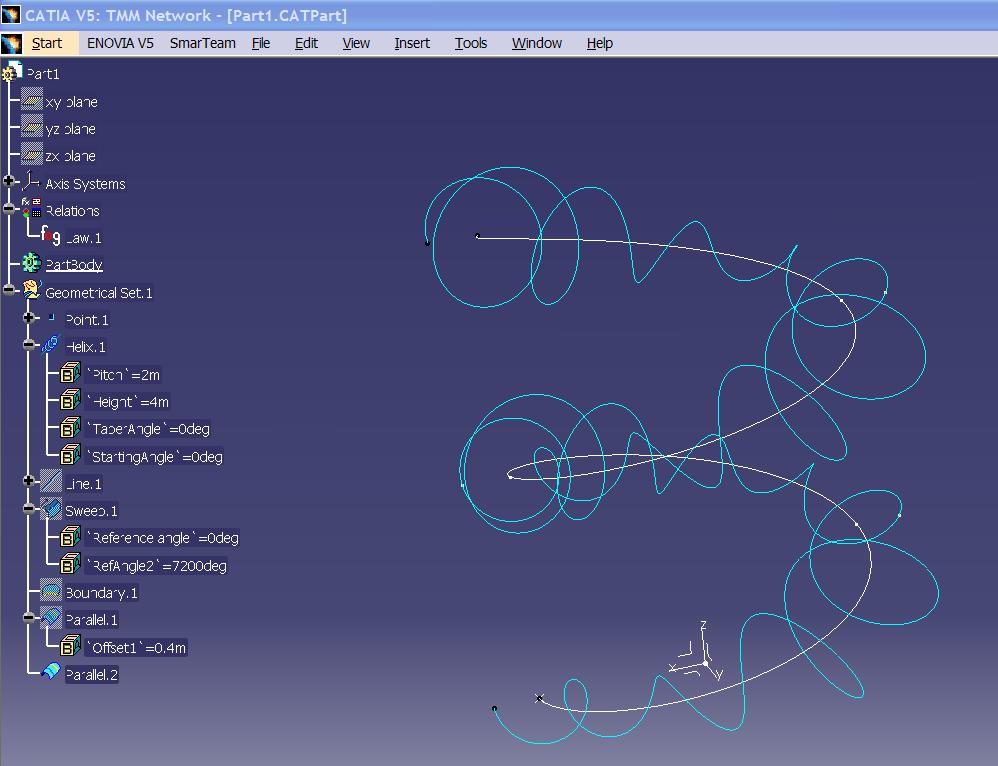
Task: Select the 'yz plane' tree label
Action: 71,129
